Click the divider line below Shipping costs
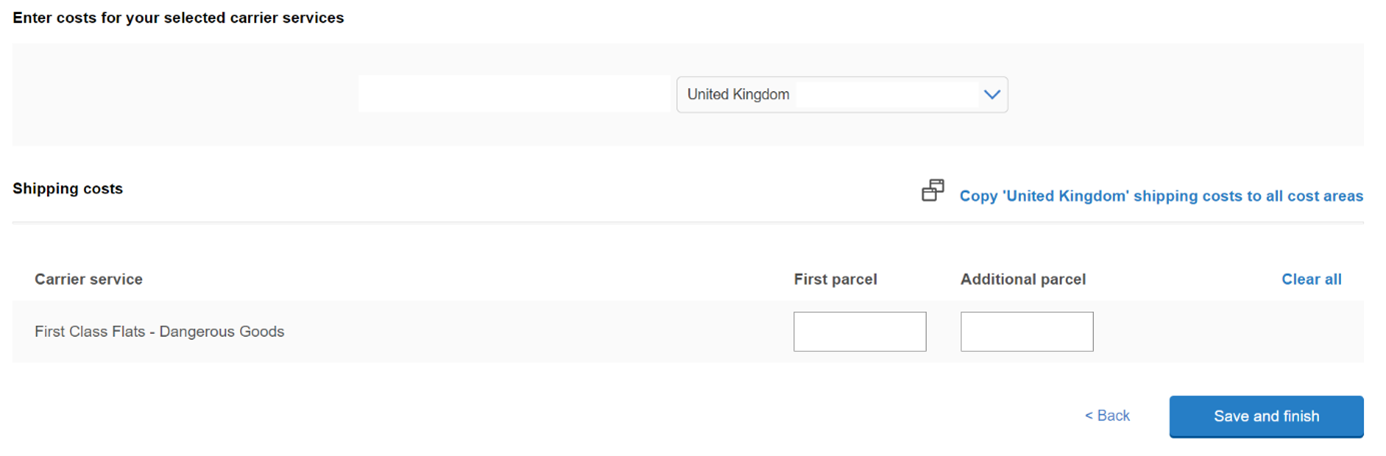The image size is (1386, 456). (687, 222)
